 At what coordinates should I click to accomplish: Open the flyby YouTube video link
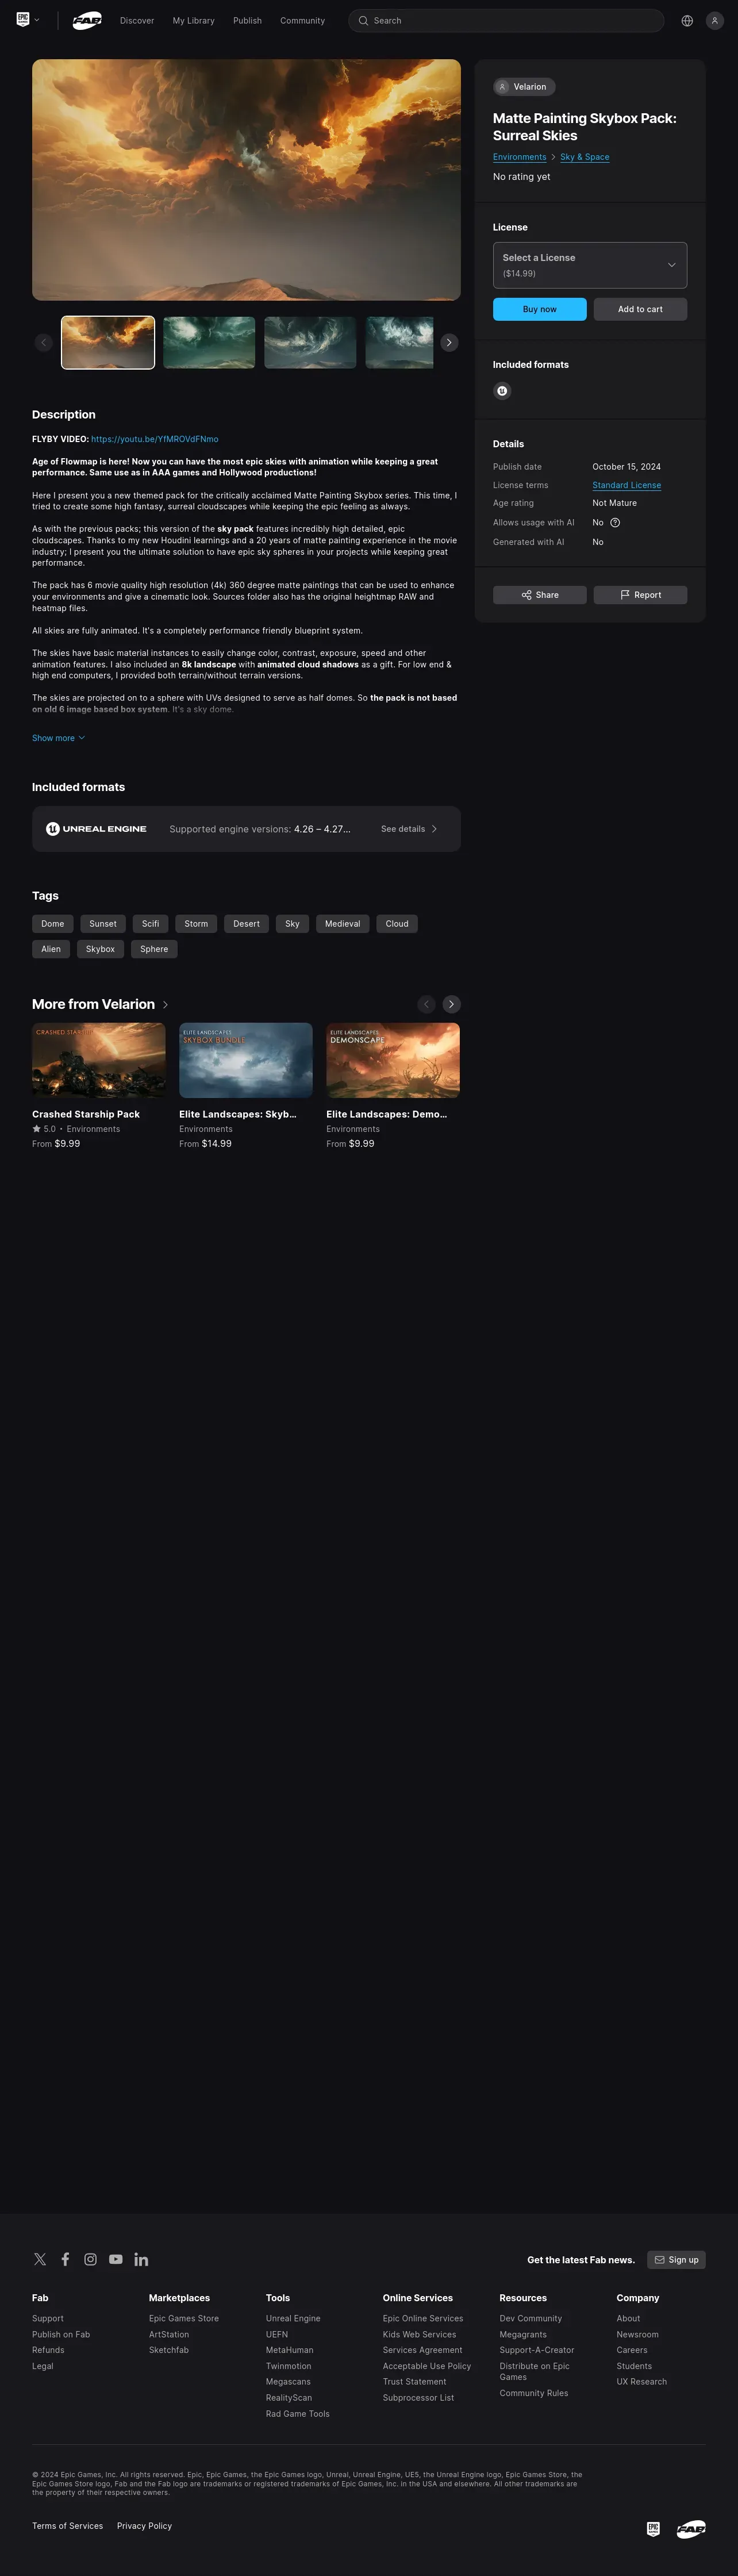click(x=154, y=439)
